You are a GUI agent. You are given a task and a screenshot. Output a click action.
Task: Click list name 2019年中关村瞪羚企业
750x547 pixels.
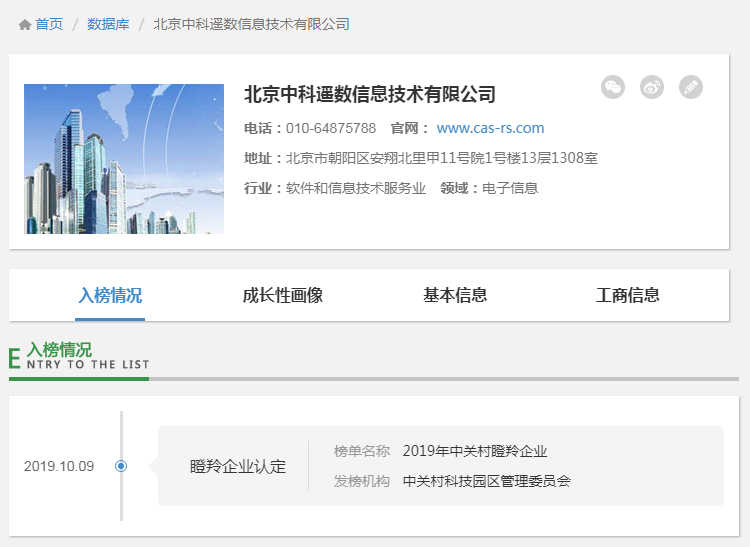[x=475, y=451]
